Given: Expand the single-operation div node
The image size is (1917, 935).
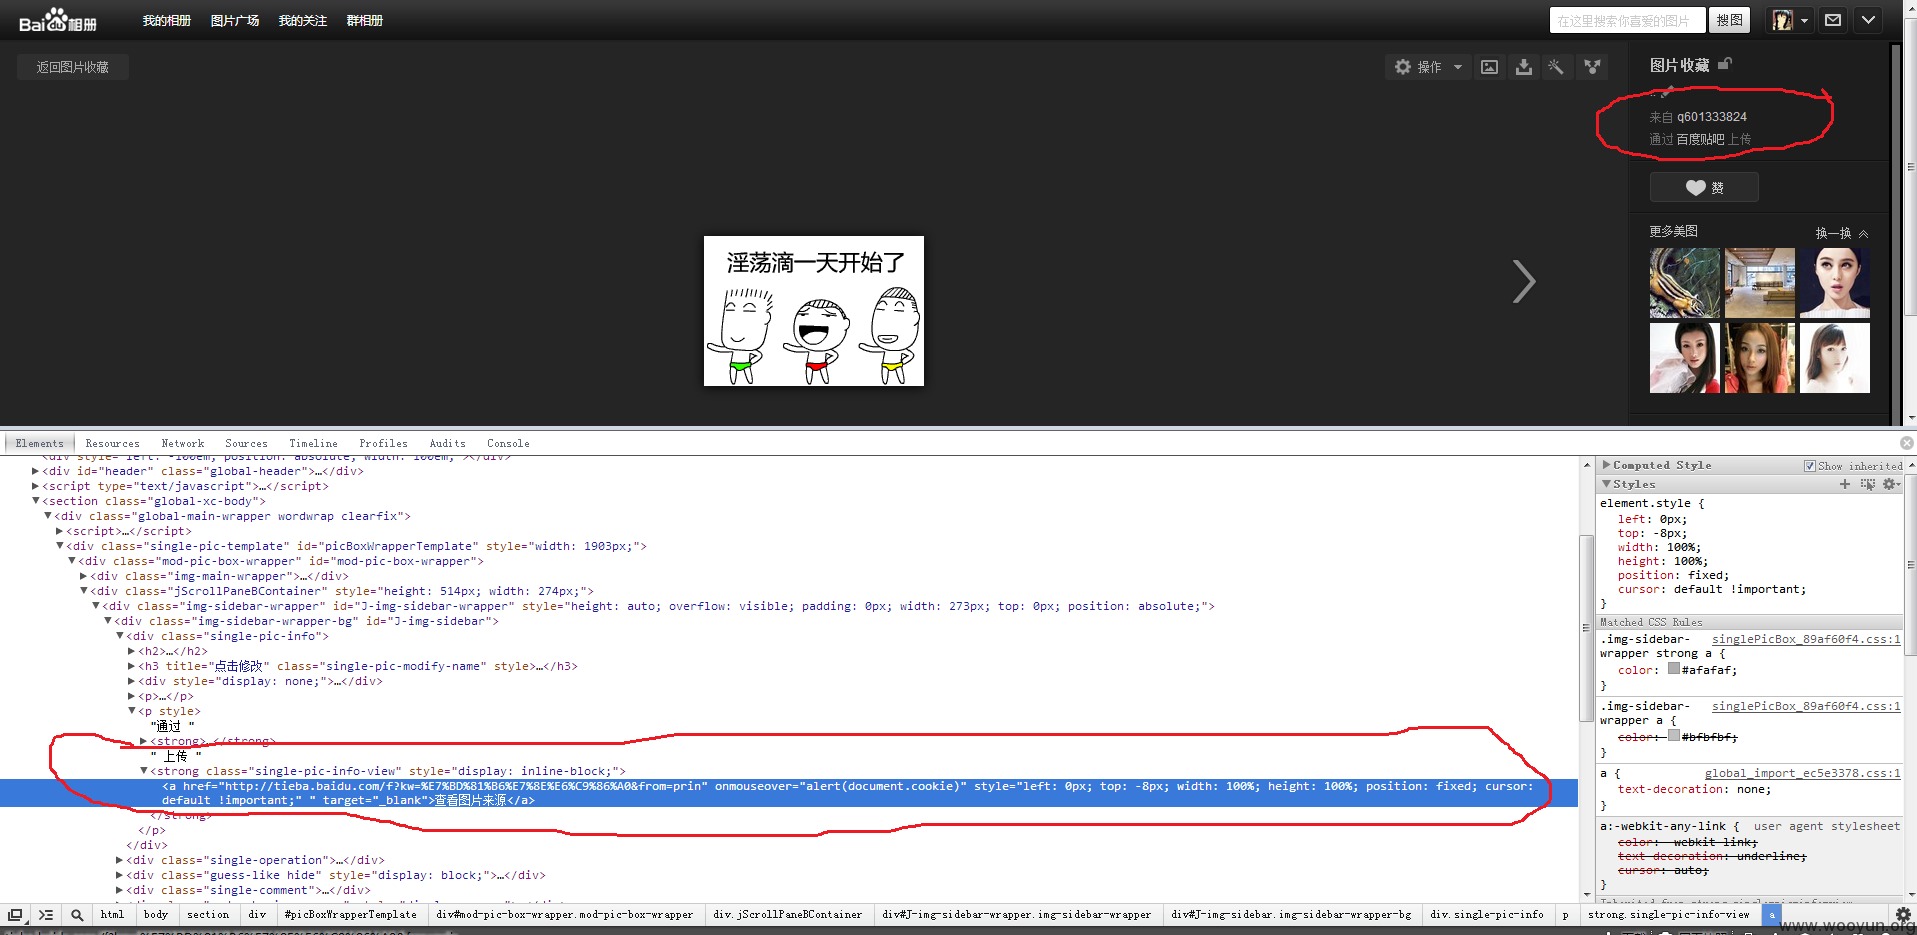Looking at the screenshot, I should pos(119,860).
